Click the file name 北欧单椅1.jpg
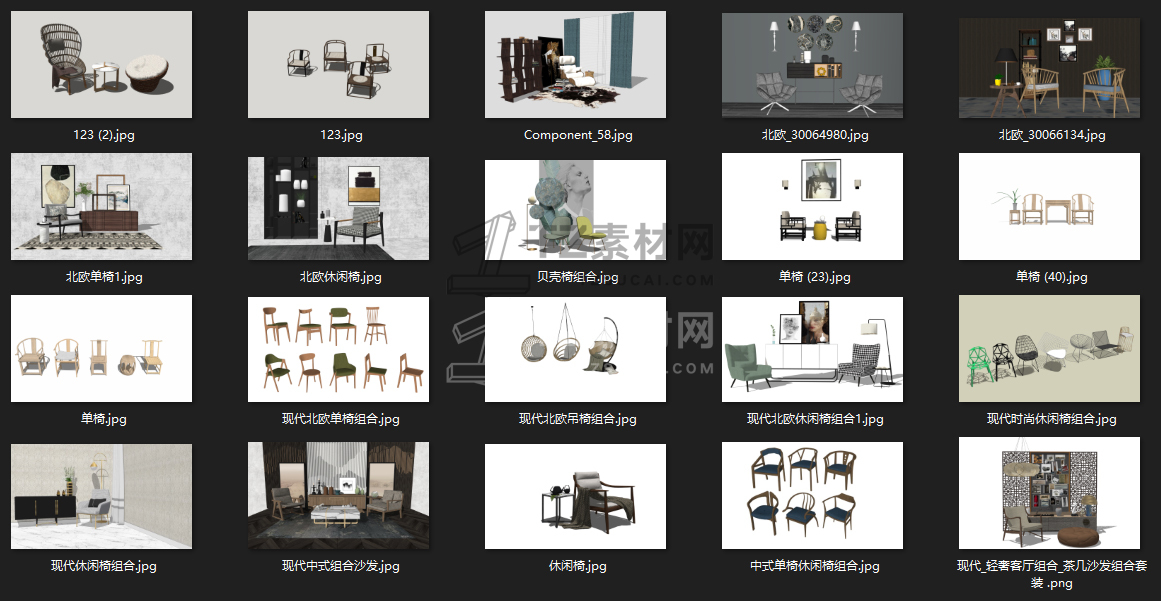The height and width of the screenshot is (601, 1161). 104,277
